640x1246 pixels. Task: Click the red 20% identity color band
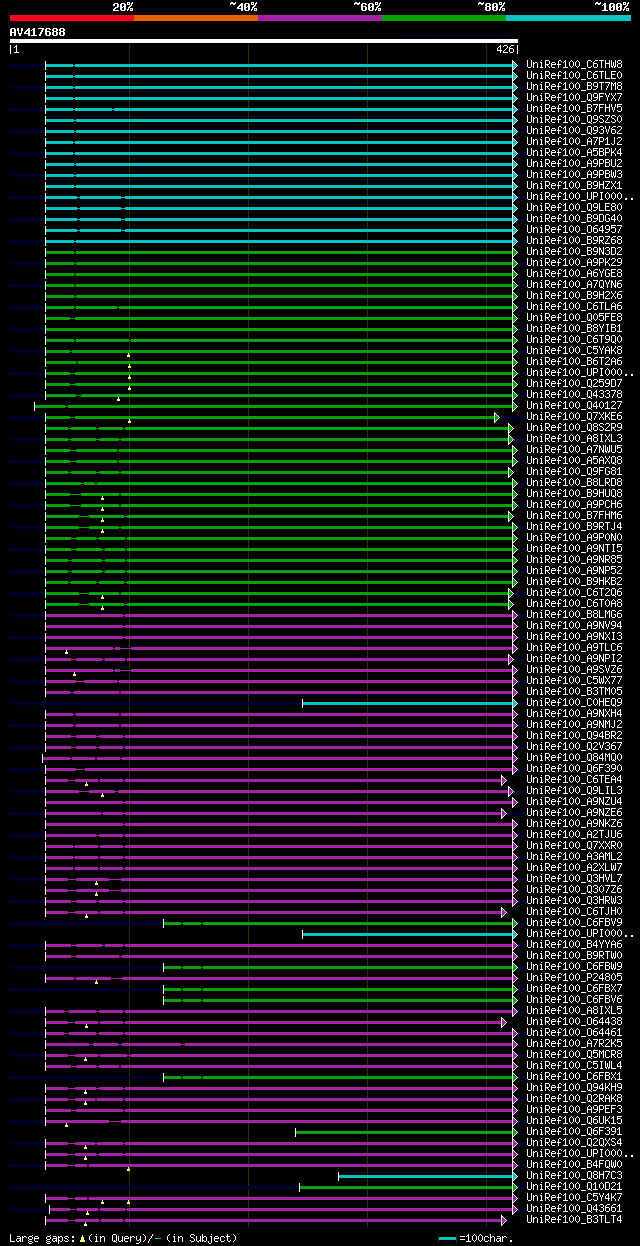71,18
